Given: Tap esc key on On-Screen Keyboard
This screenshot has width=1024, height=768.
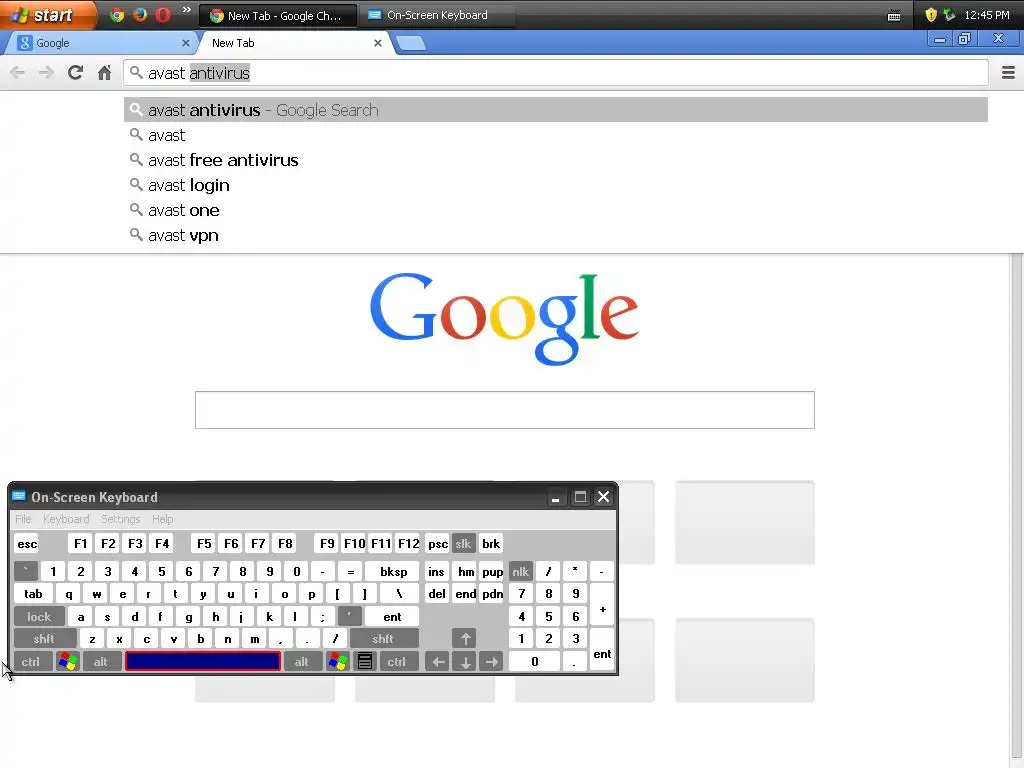Looking at the screenshot, I should [x=27, y=544].
